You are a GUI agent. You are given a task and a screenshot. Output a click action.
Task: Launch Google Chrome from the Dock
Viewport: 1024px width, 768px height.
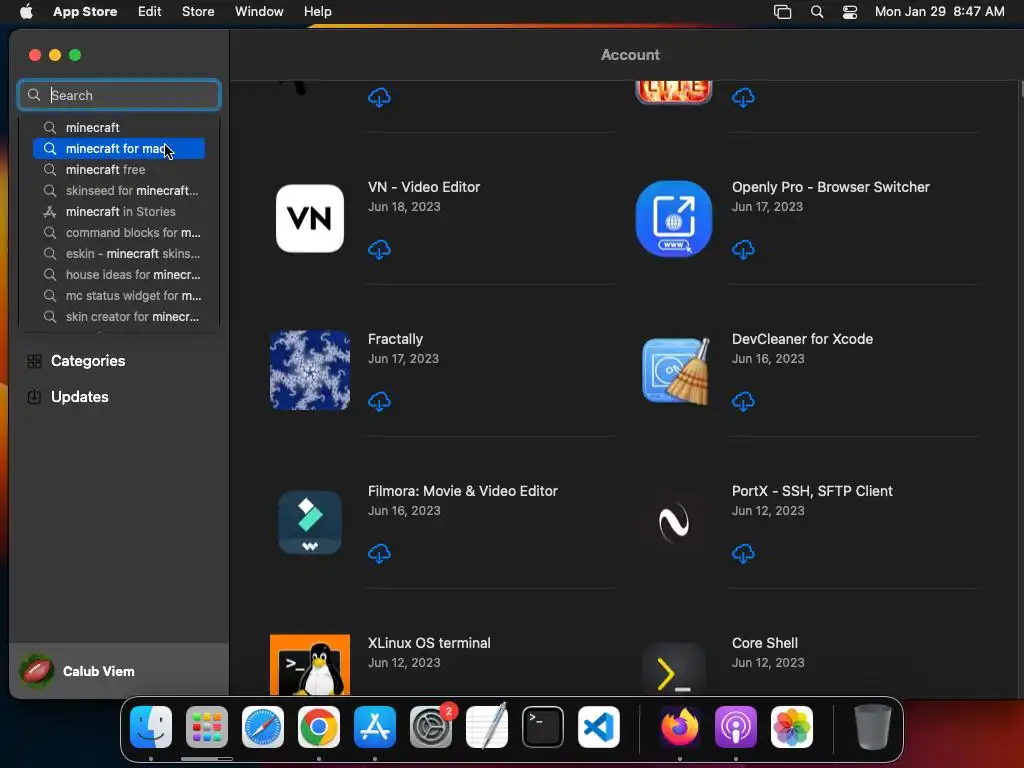319,727
